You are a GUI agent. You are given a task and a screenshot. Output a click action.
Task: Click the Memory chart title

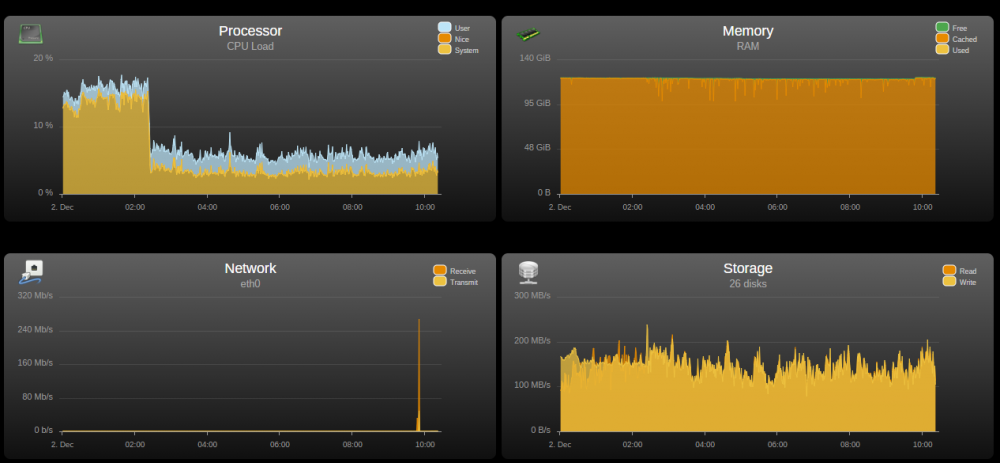point(747,31)
